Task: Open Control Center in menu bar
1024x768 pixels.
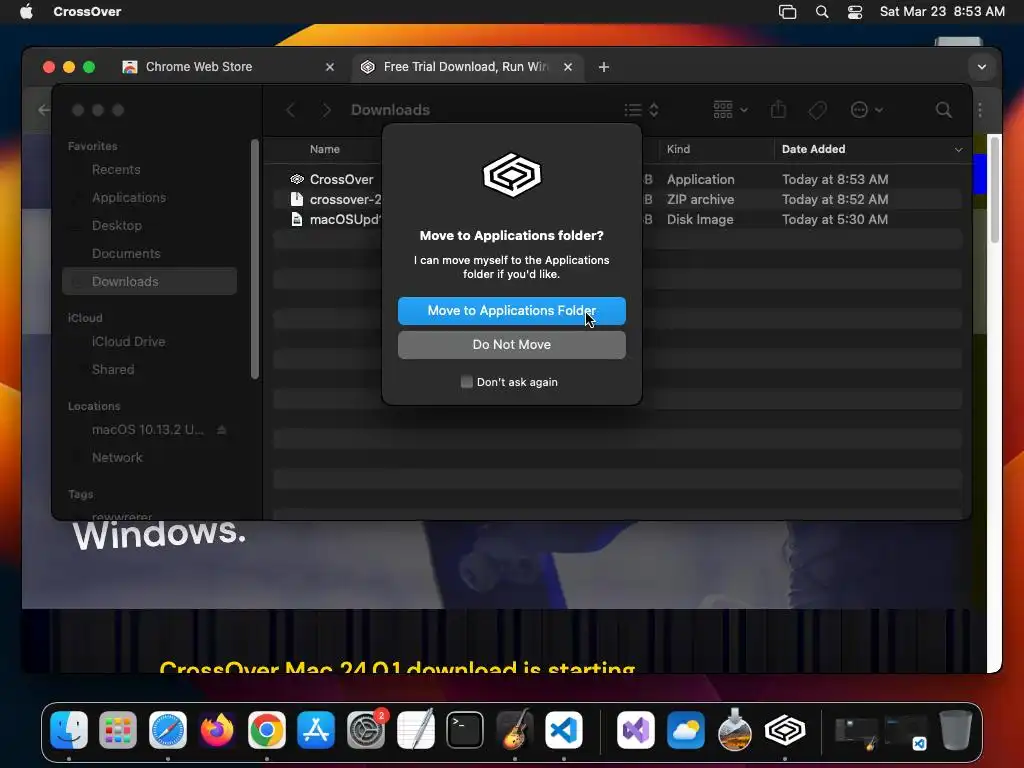Action: [855, 12]
